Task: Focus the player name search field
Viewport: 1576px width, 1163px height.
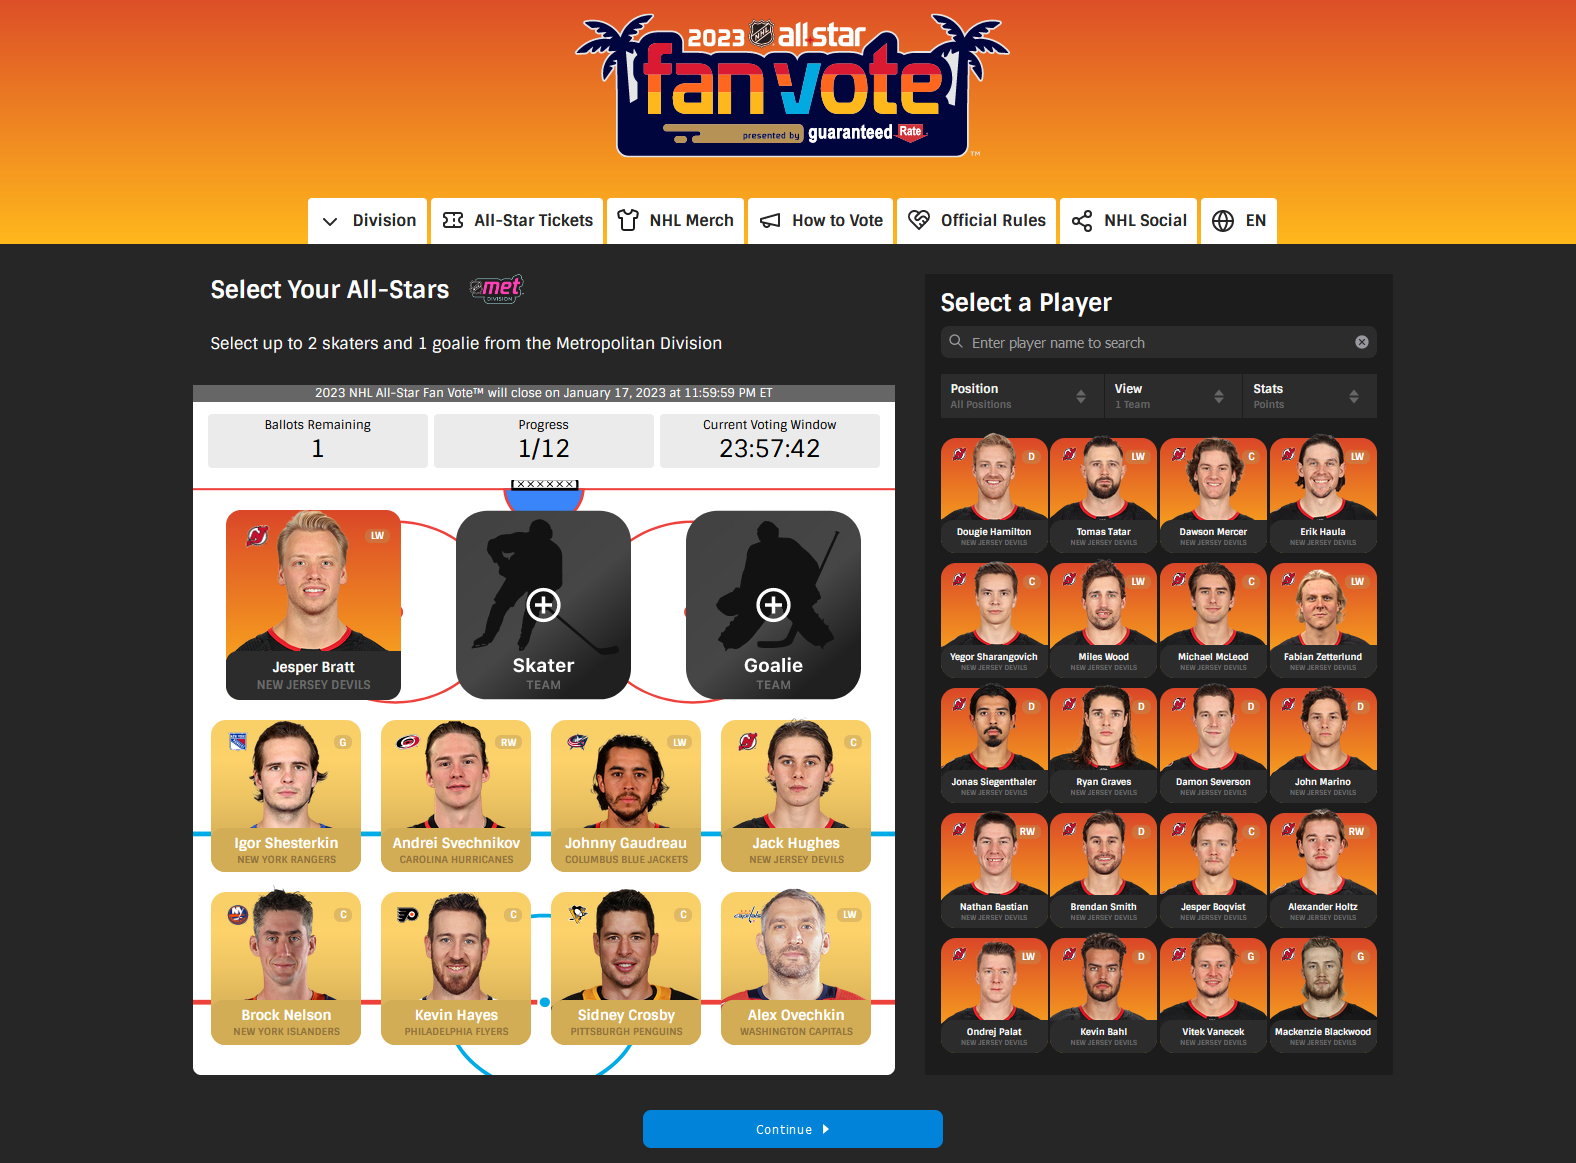Action: coord(1159,342)
